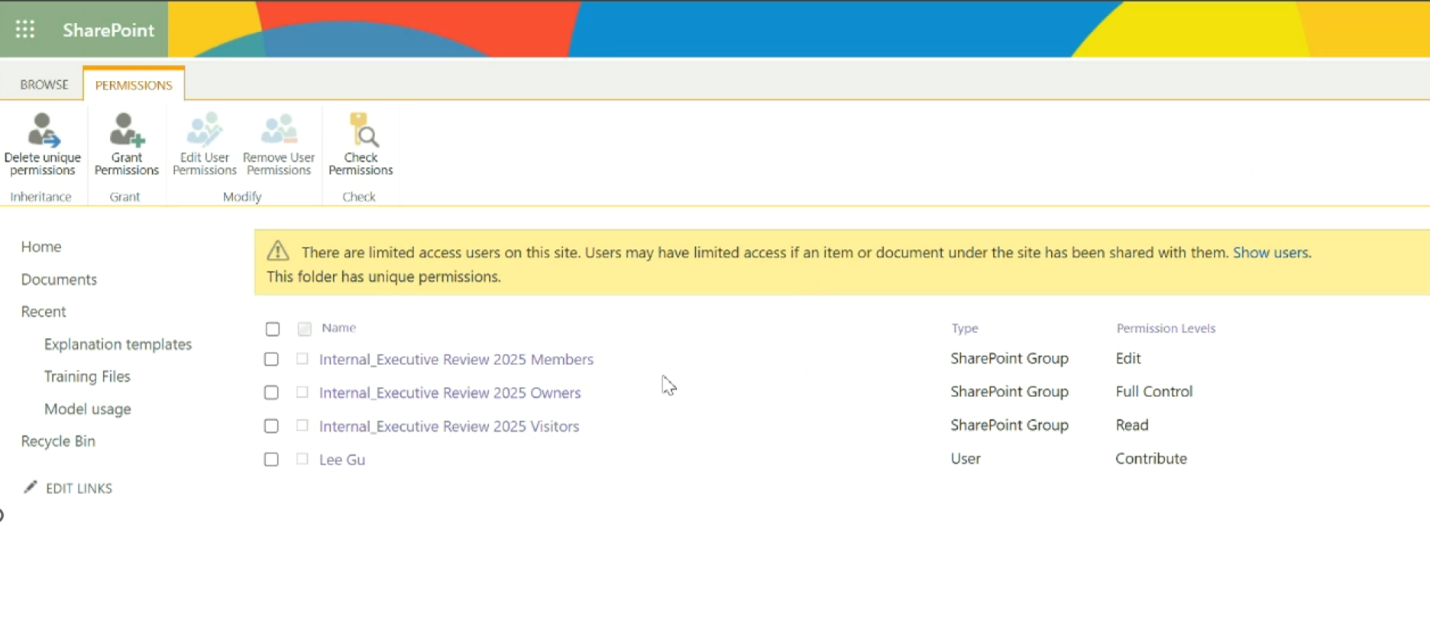Open the Documents navigation item

(x=58, y=279)
